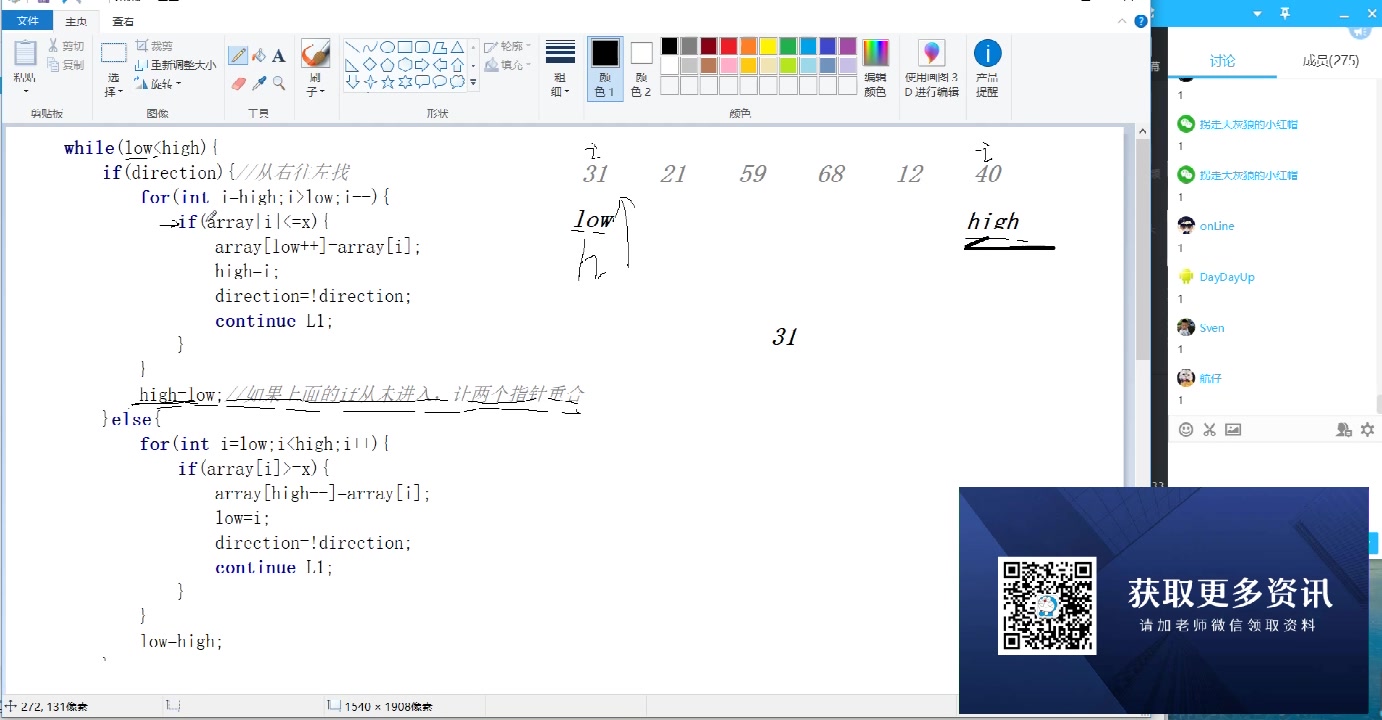Choose the Triangle shape
The height and width of the screenshot is (720, 1382).
pos(457,47)
